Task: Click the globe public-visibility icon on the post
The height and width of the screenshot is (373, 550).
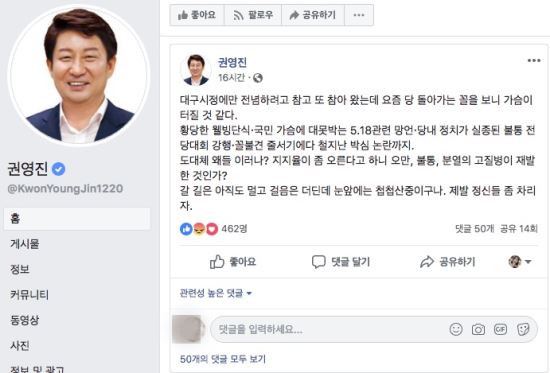Action: point(258,78)
